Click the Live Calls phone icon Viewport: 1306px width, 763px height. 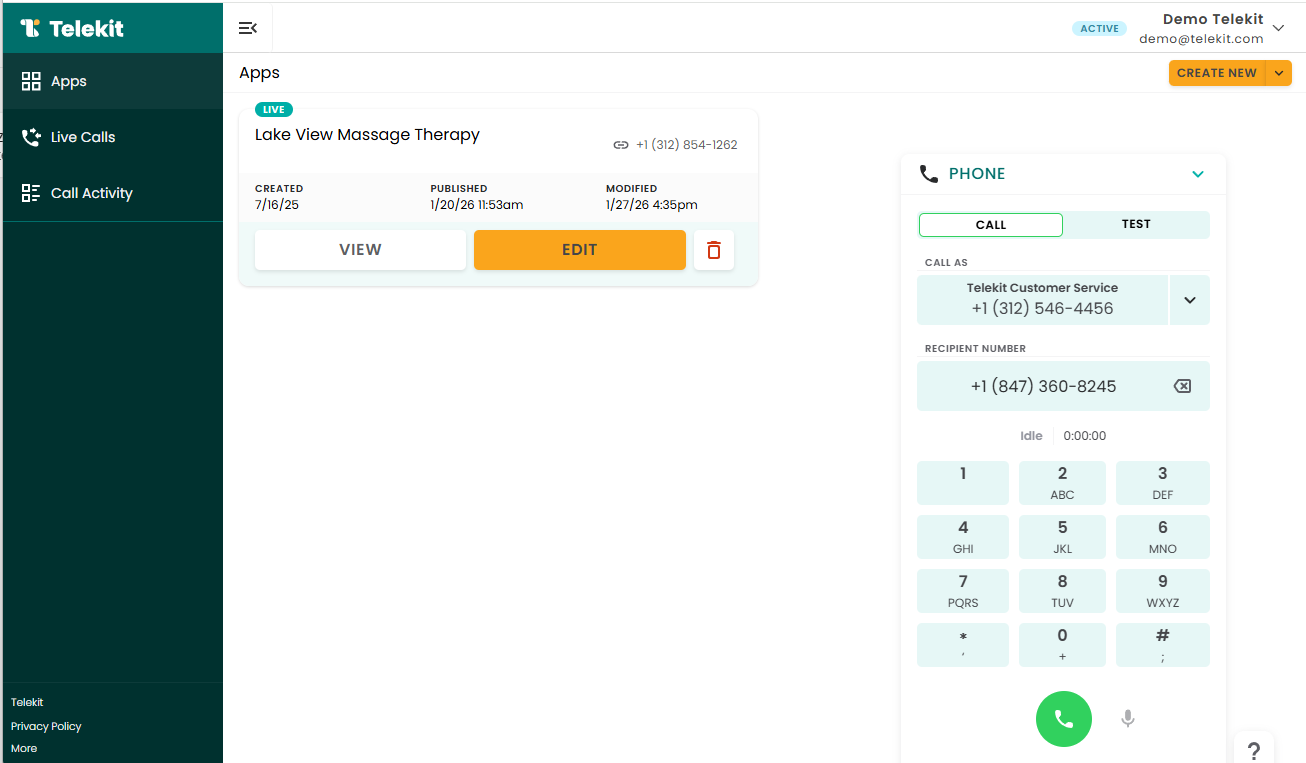tap(31, 137)
